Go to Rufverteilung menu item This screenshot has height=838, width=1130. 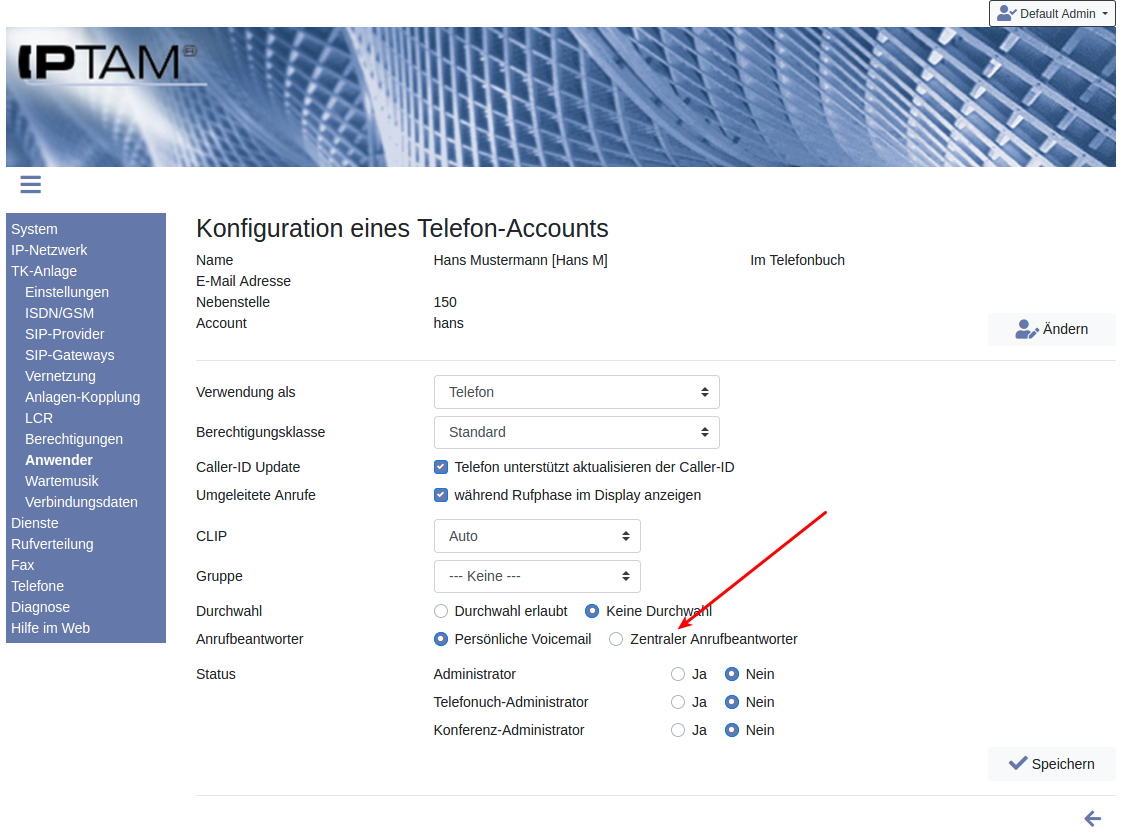click(52, 544)
